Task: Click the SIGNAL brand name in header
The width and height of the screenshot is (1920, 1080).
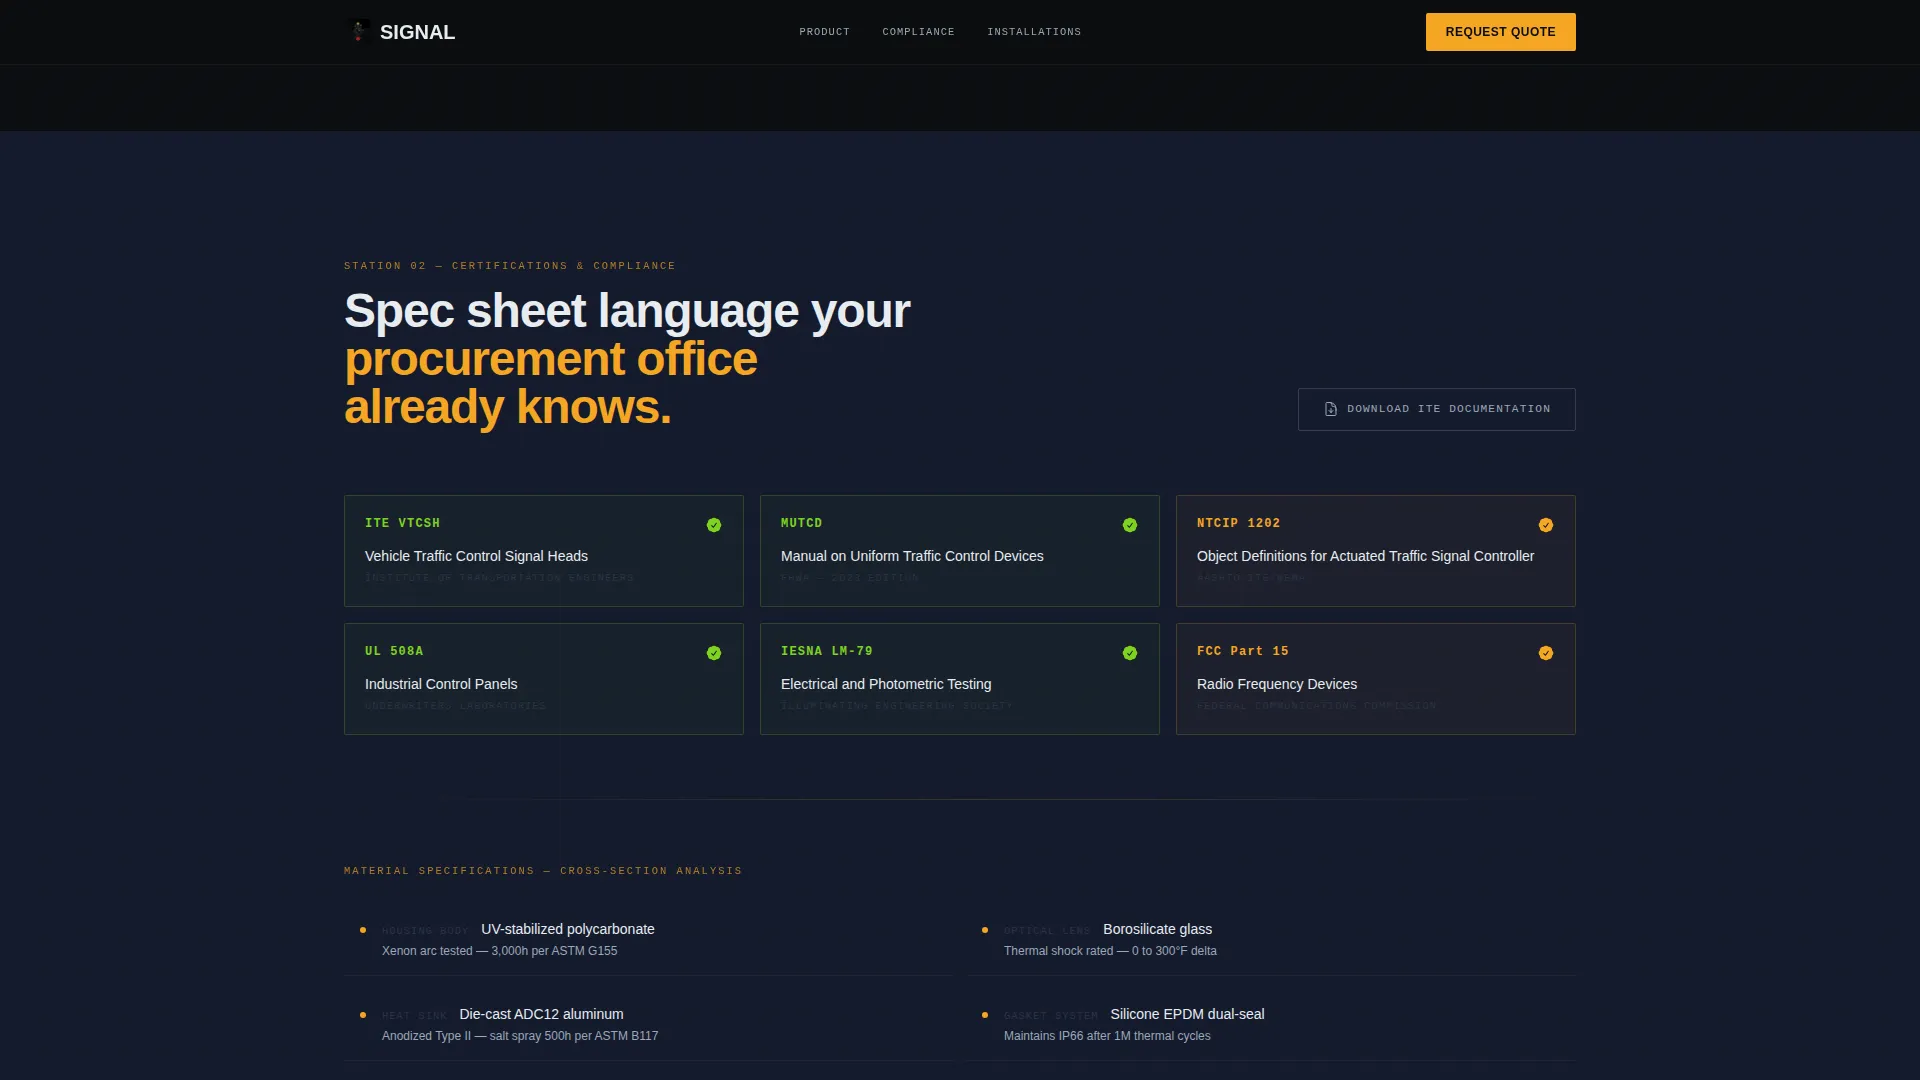Action: 417,32
